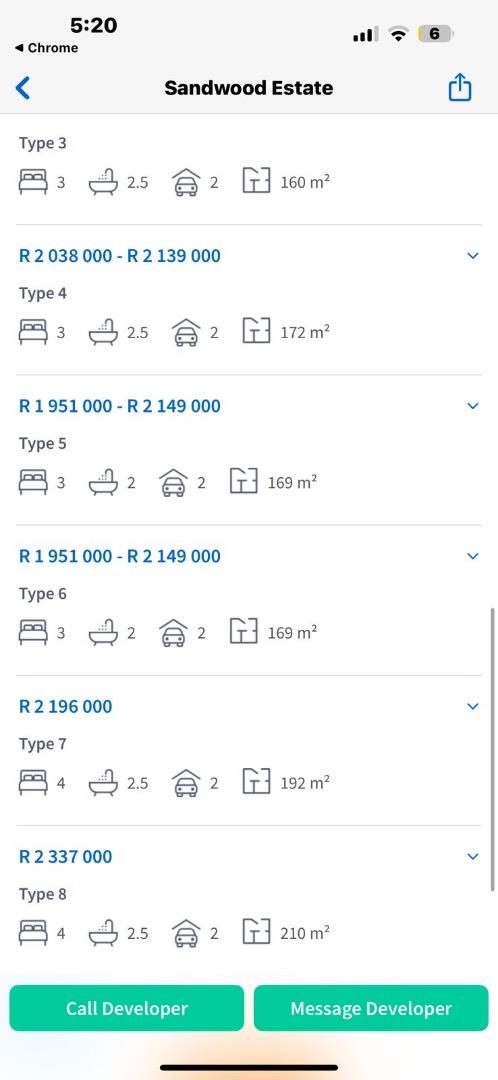
Task: Open the R 2 337 000 price link
Action: click(x=65, y=856)
